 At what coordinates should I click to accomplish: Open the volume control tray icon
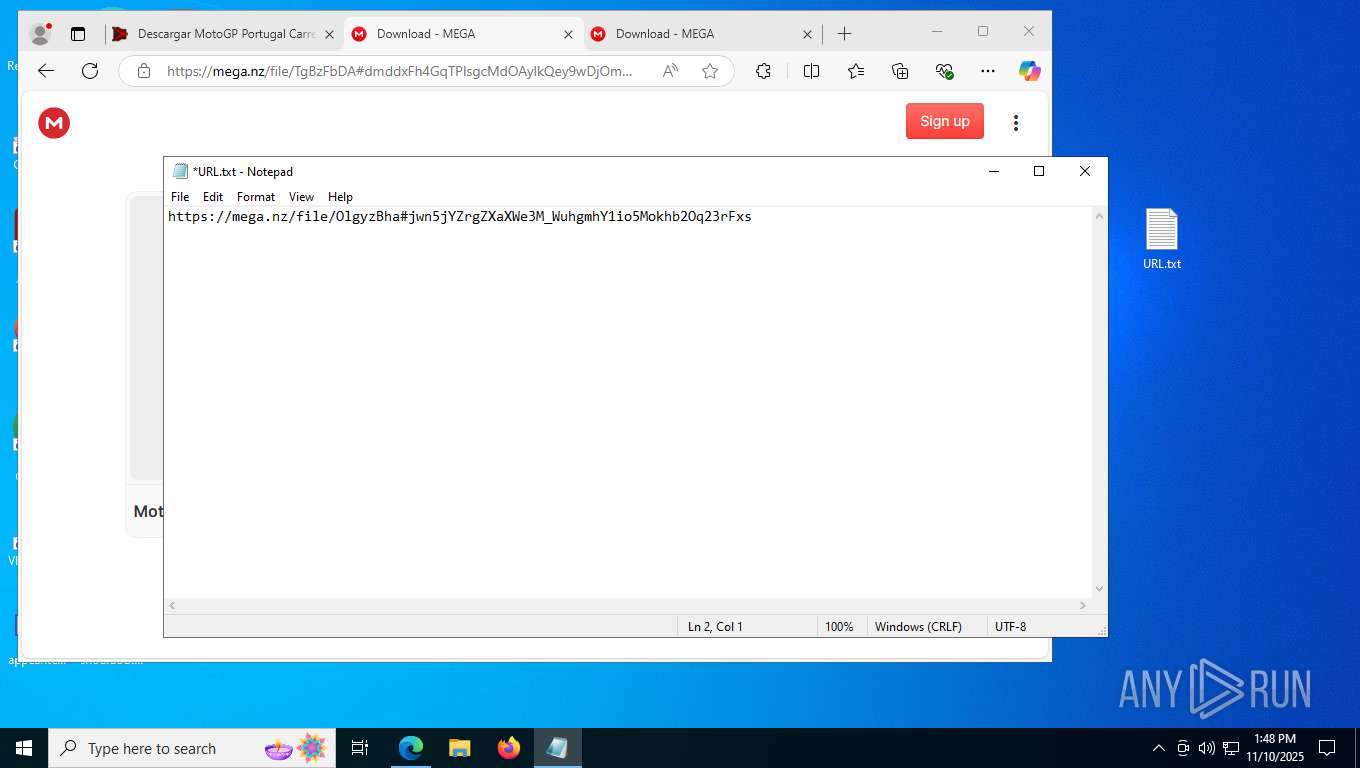[x=1207, y=748]
